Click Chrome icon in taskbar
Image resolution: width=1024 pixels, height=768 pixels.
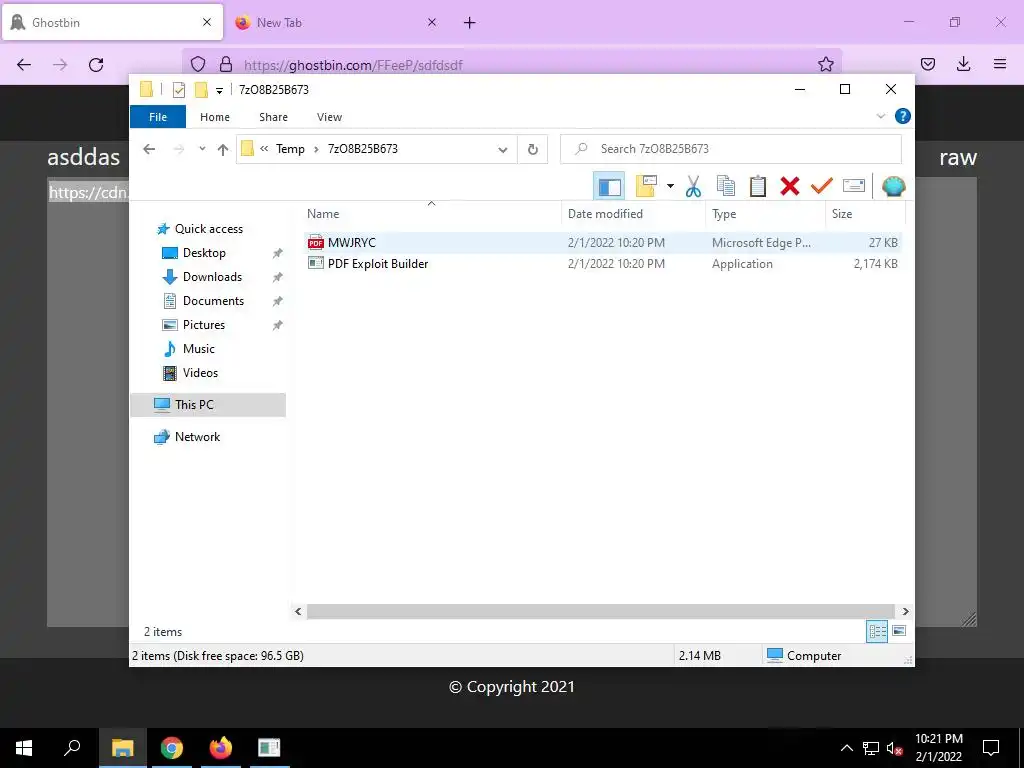tap(172, 748)
